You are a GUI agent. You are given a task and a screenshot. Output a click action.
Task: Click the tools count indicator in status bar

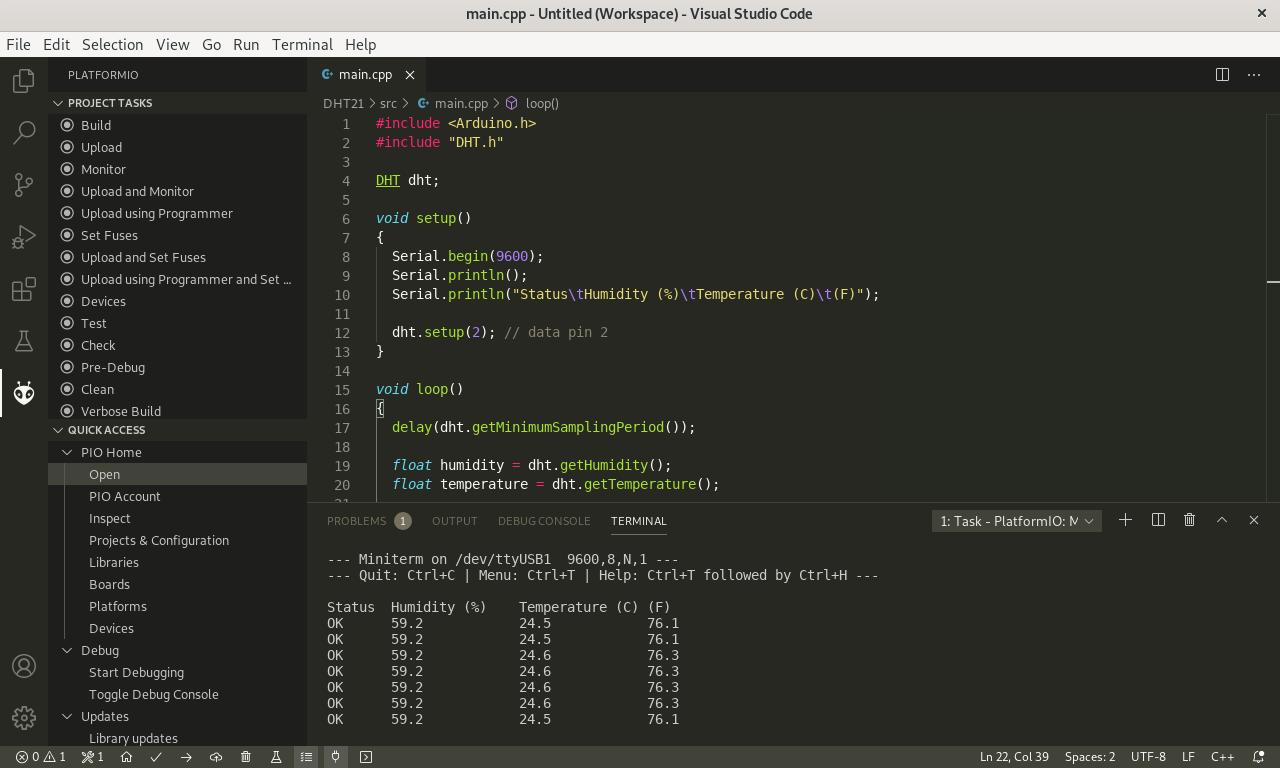tap(93, 757)
